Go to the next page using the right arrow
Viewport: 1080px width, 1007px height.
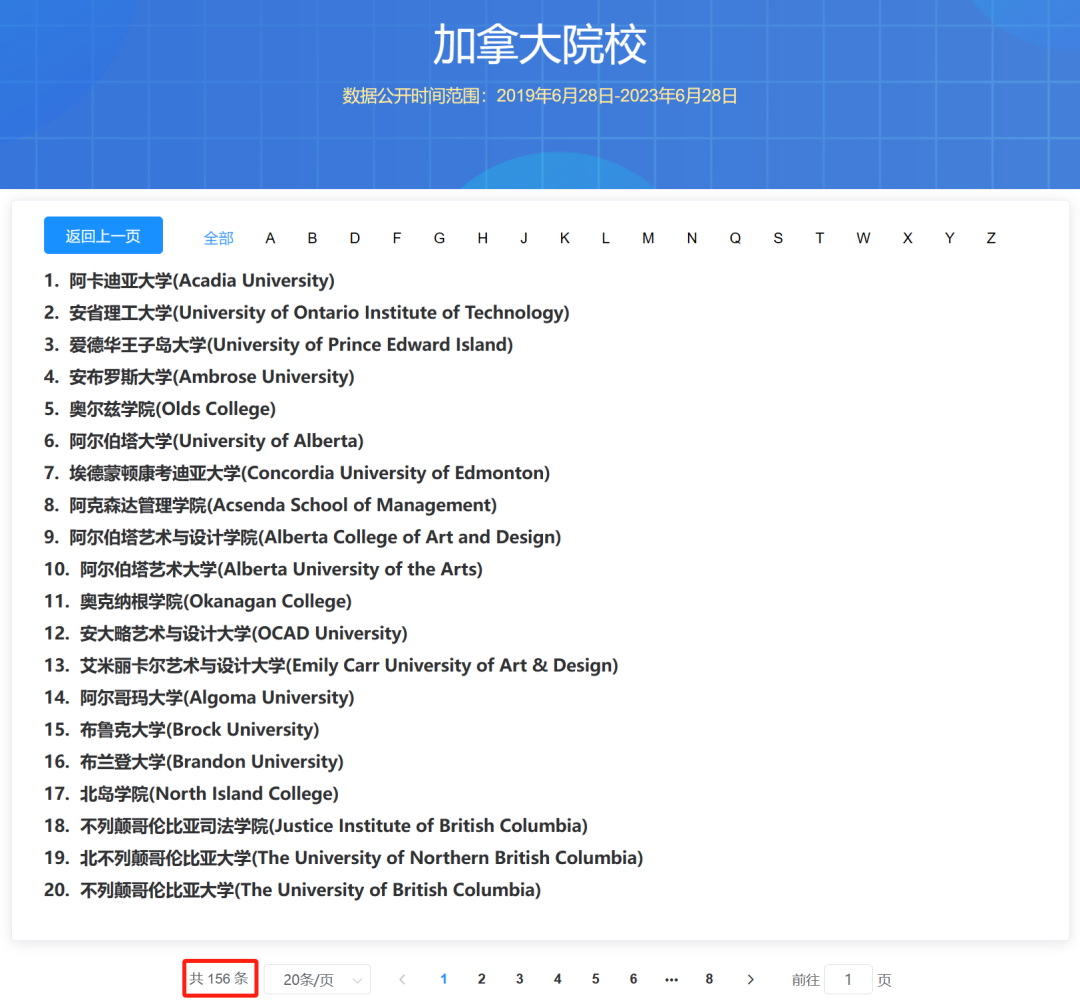pyautogui.click(x=750, y=979)
